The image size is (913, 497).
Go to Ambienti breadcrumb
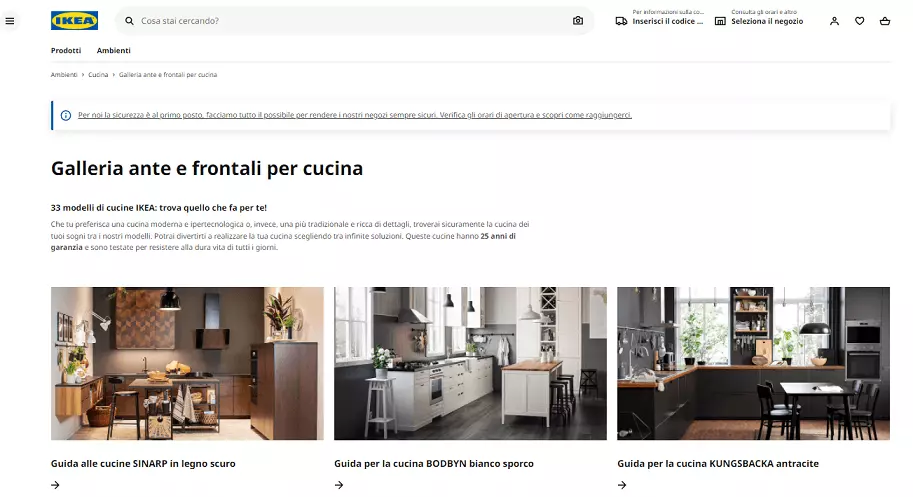[64, 74]
